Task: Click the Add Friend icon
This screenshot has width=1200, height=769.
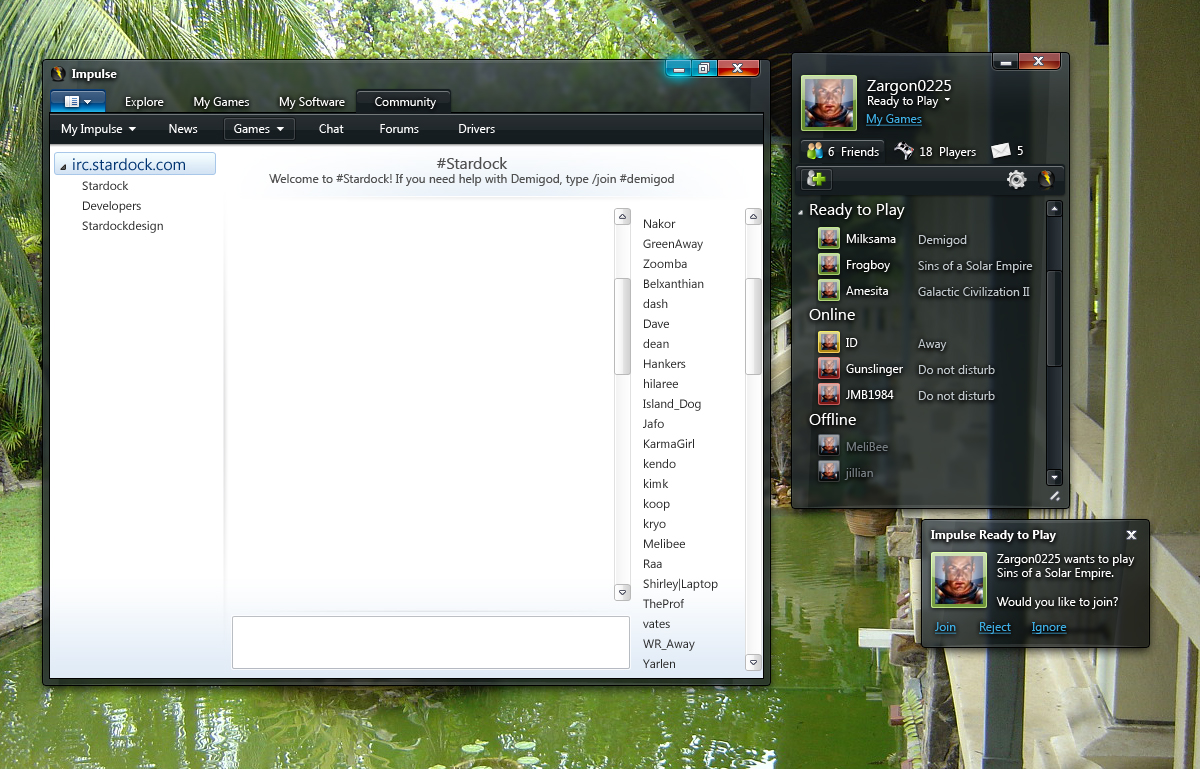Action: (x=817, y=179)
